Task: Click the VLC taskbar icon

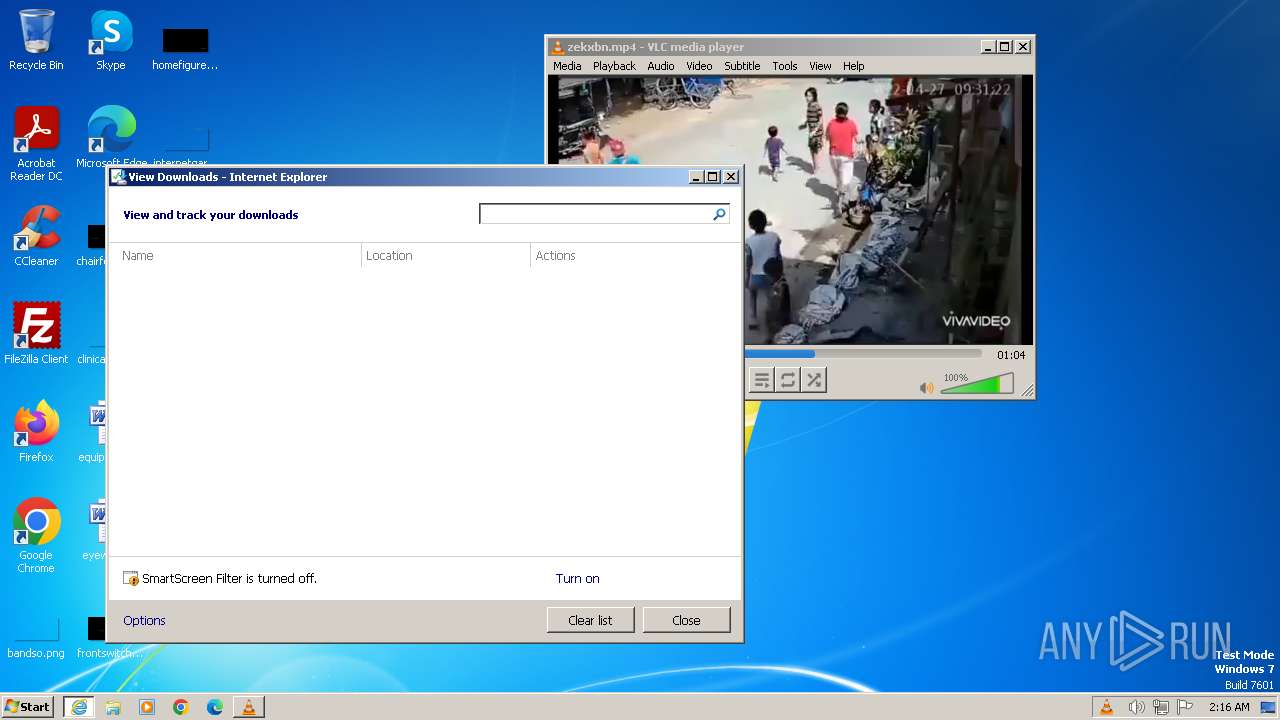Action: pyautogui.click(x=249, y=707)
